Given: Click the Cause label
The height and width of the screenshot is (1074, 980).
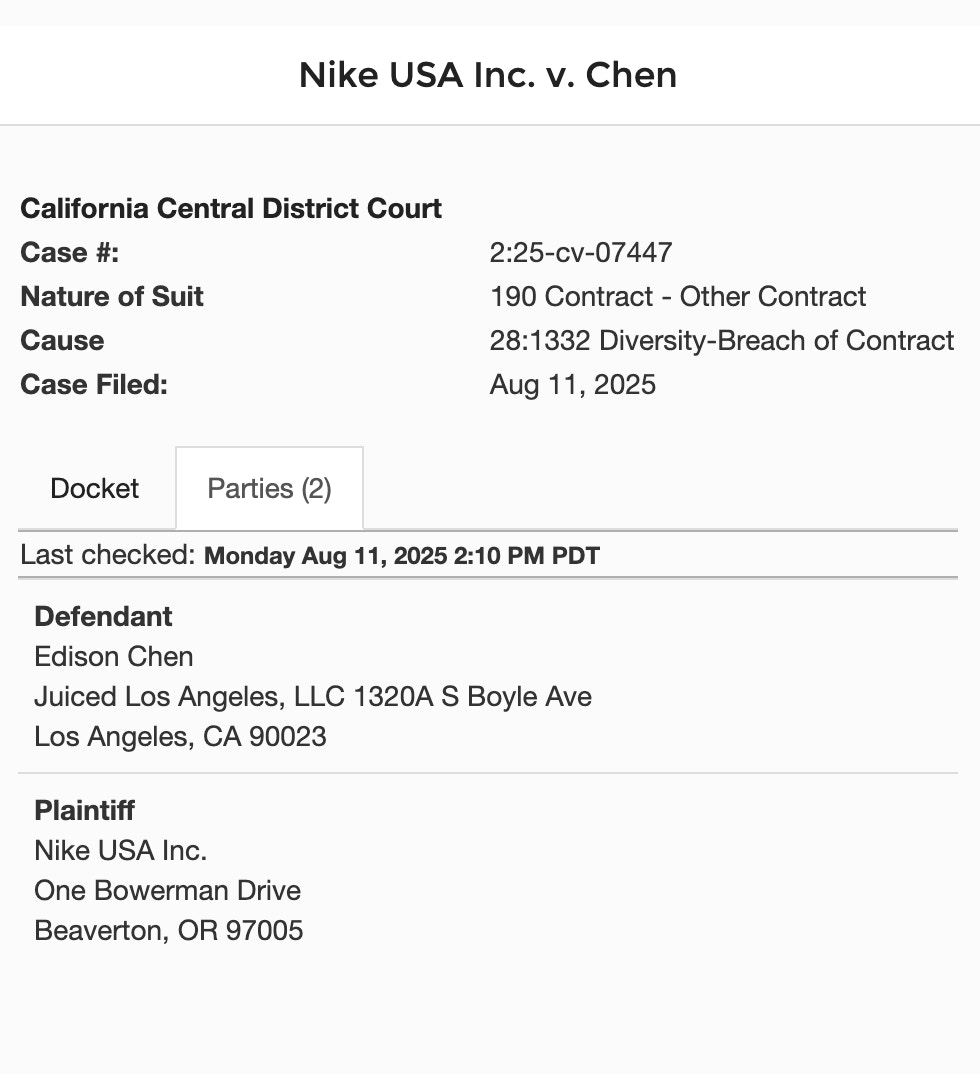Looking at the screenshot, I should [x=62, y=341].
